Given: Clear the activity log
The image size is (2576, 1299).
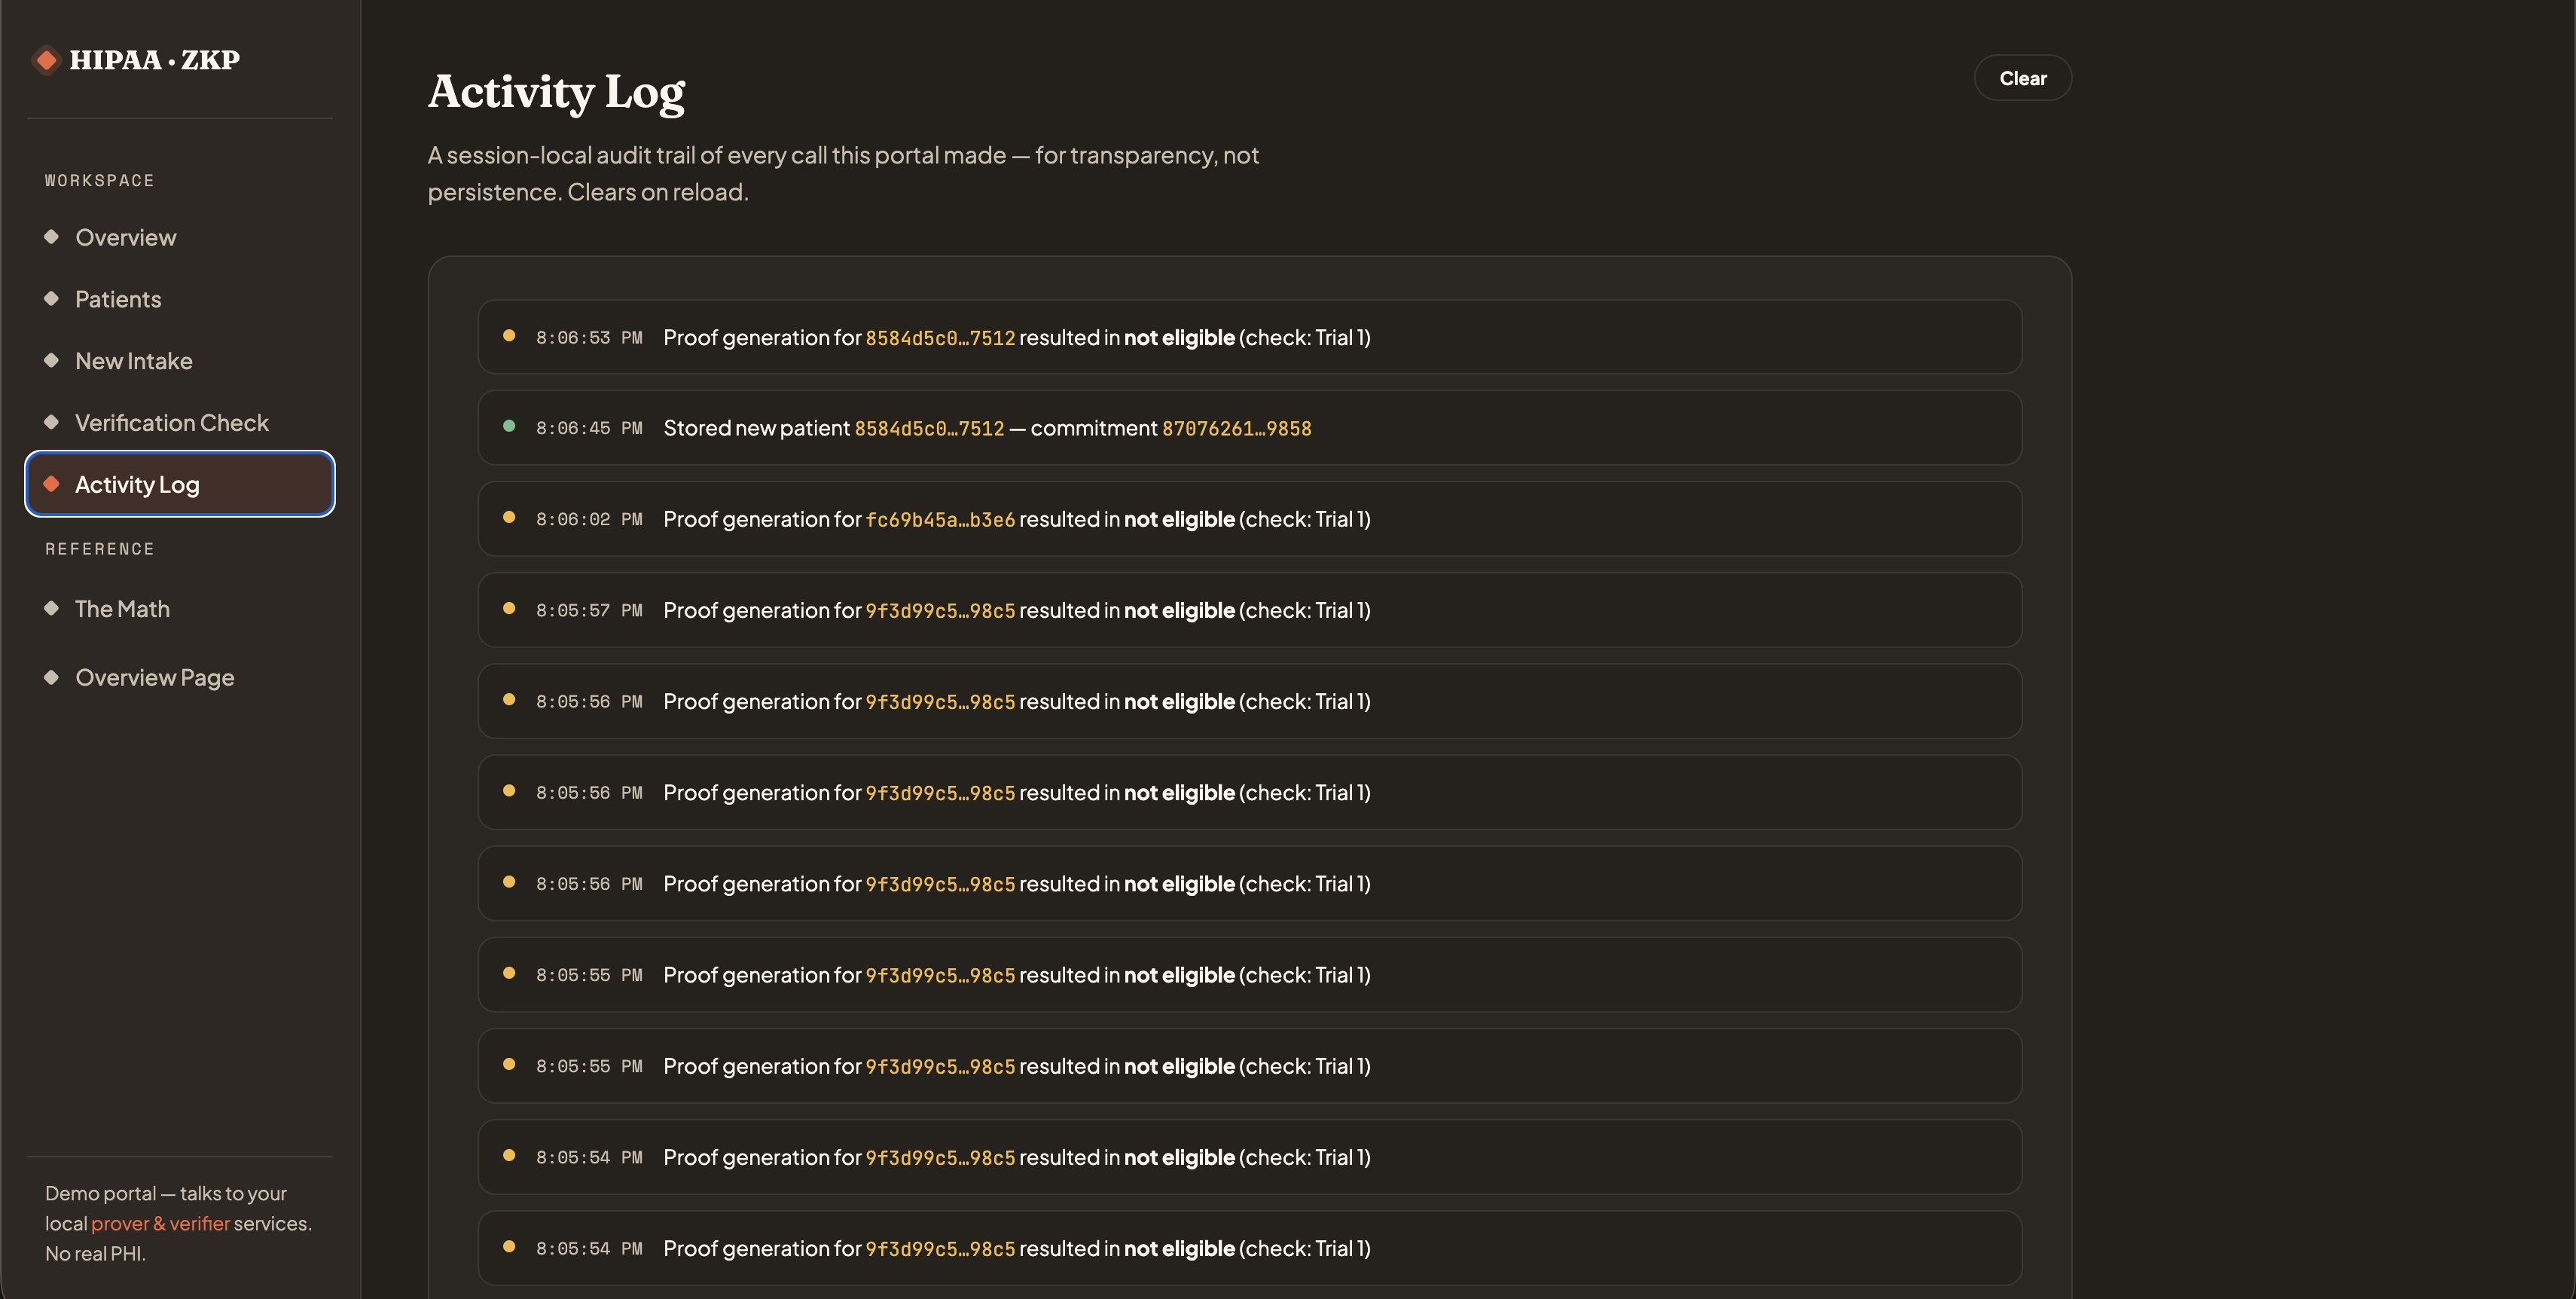Looking at the screenshot, I should point(2022,78).
